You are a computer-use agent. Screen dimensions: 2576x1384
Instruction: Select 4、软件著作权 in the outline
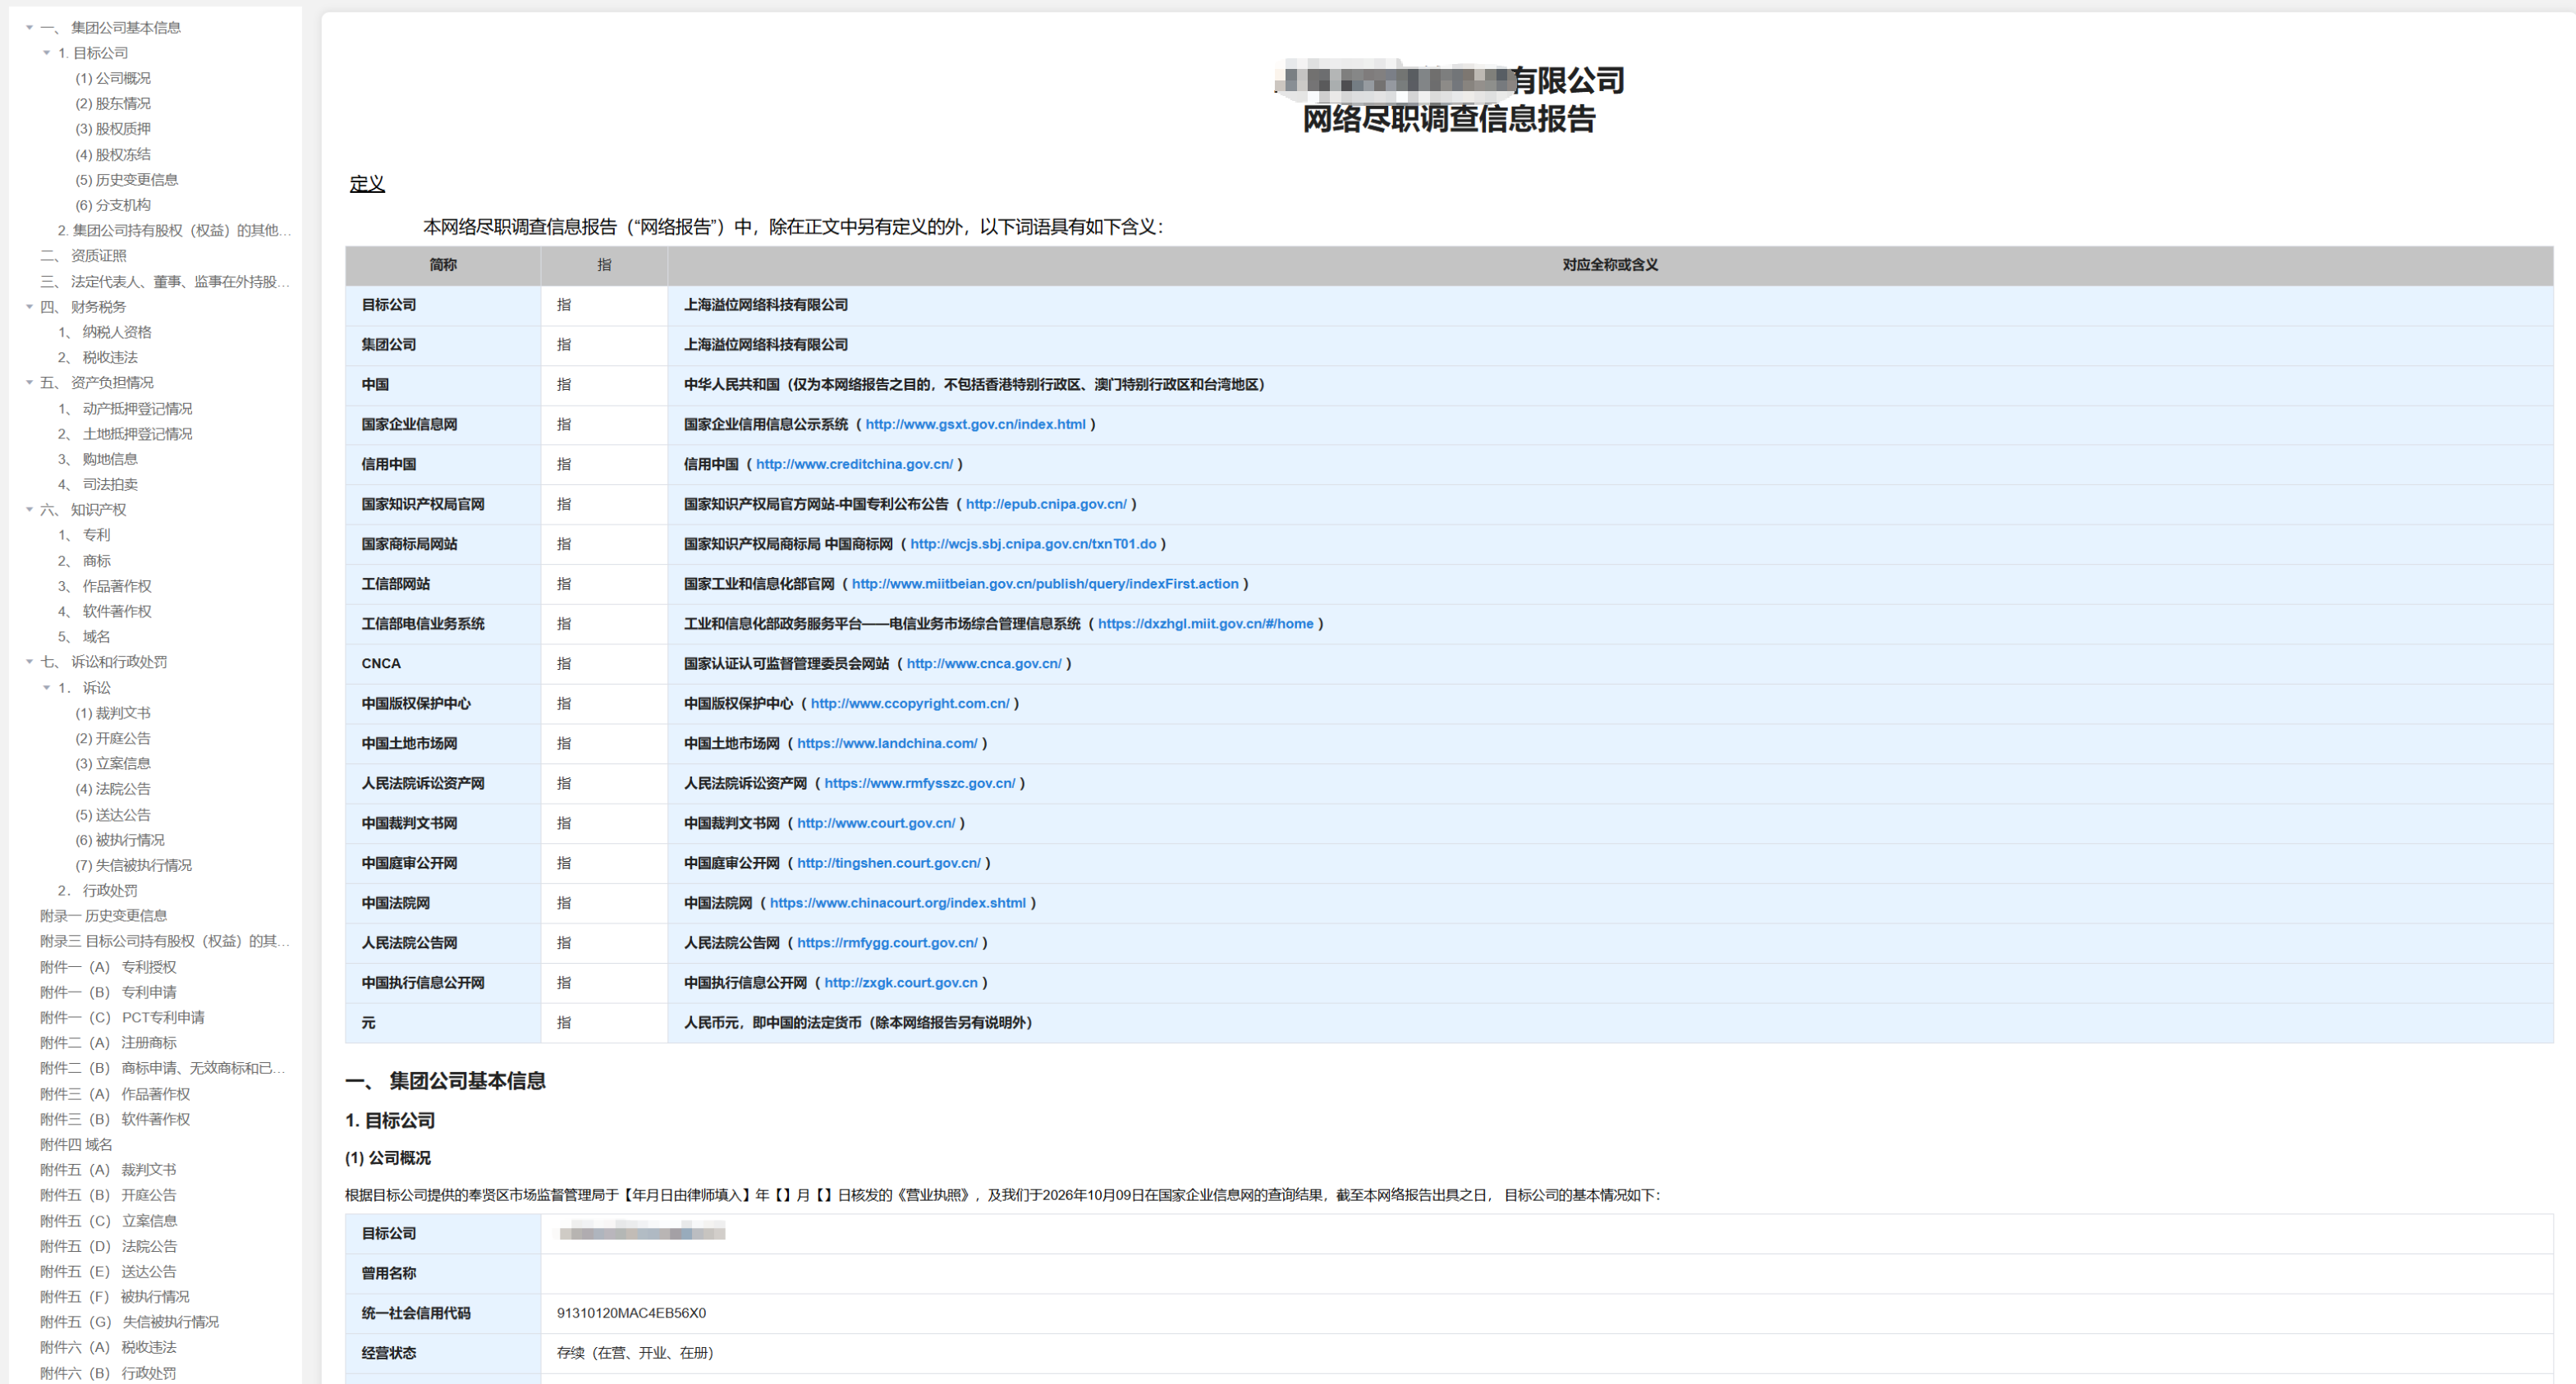click(105, 612)
